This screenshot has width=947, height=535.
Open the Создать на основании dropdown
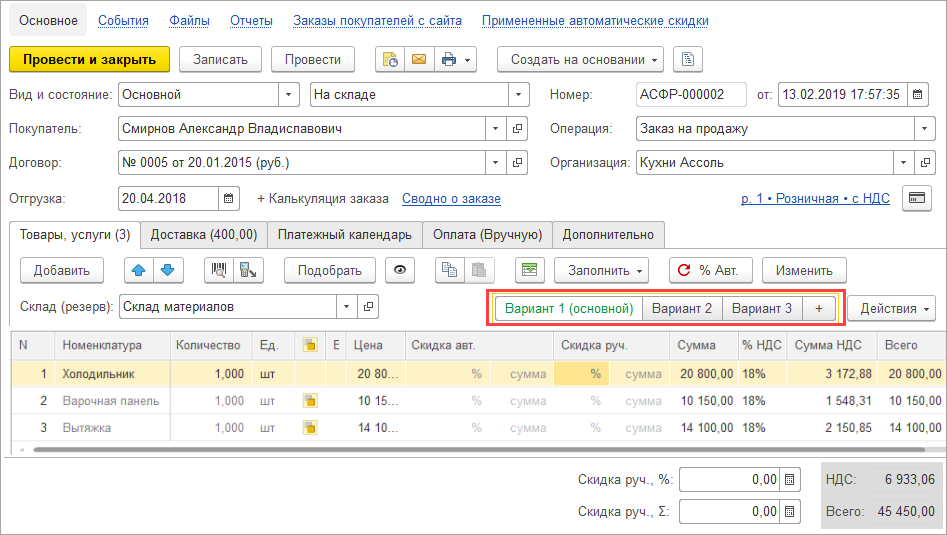[580, 59]
